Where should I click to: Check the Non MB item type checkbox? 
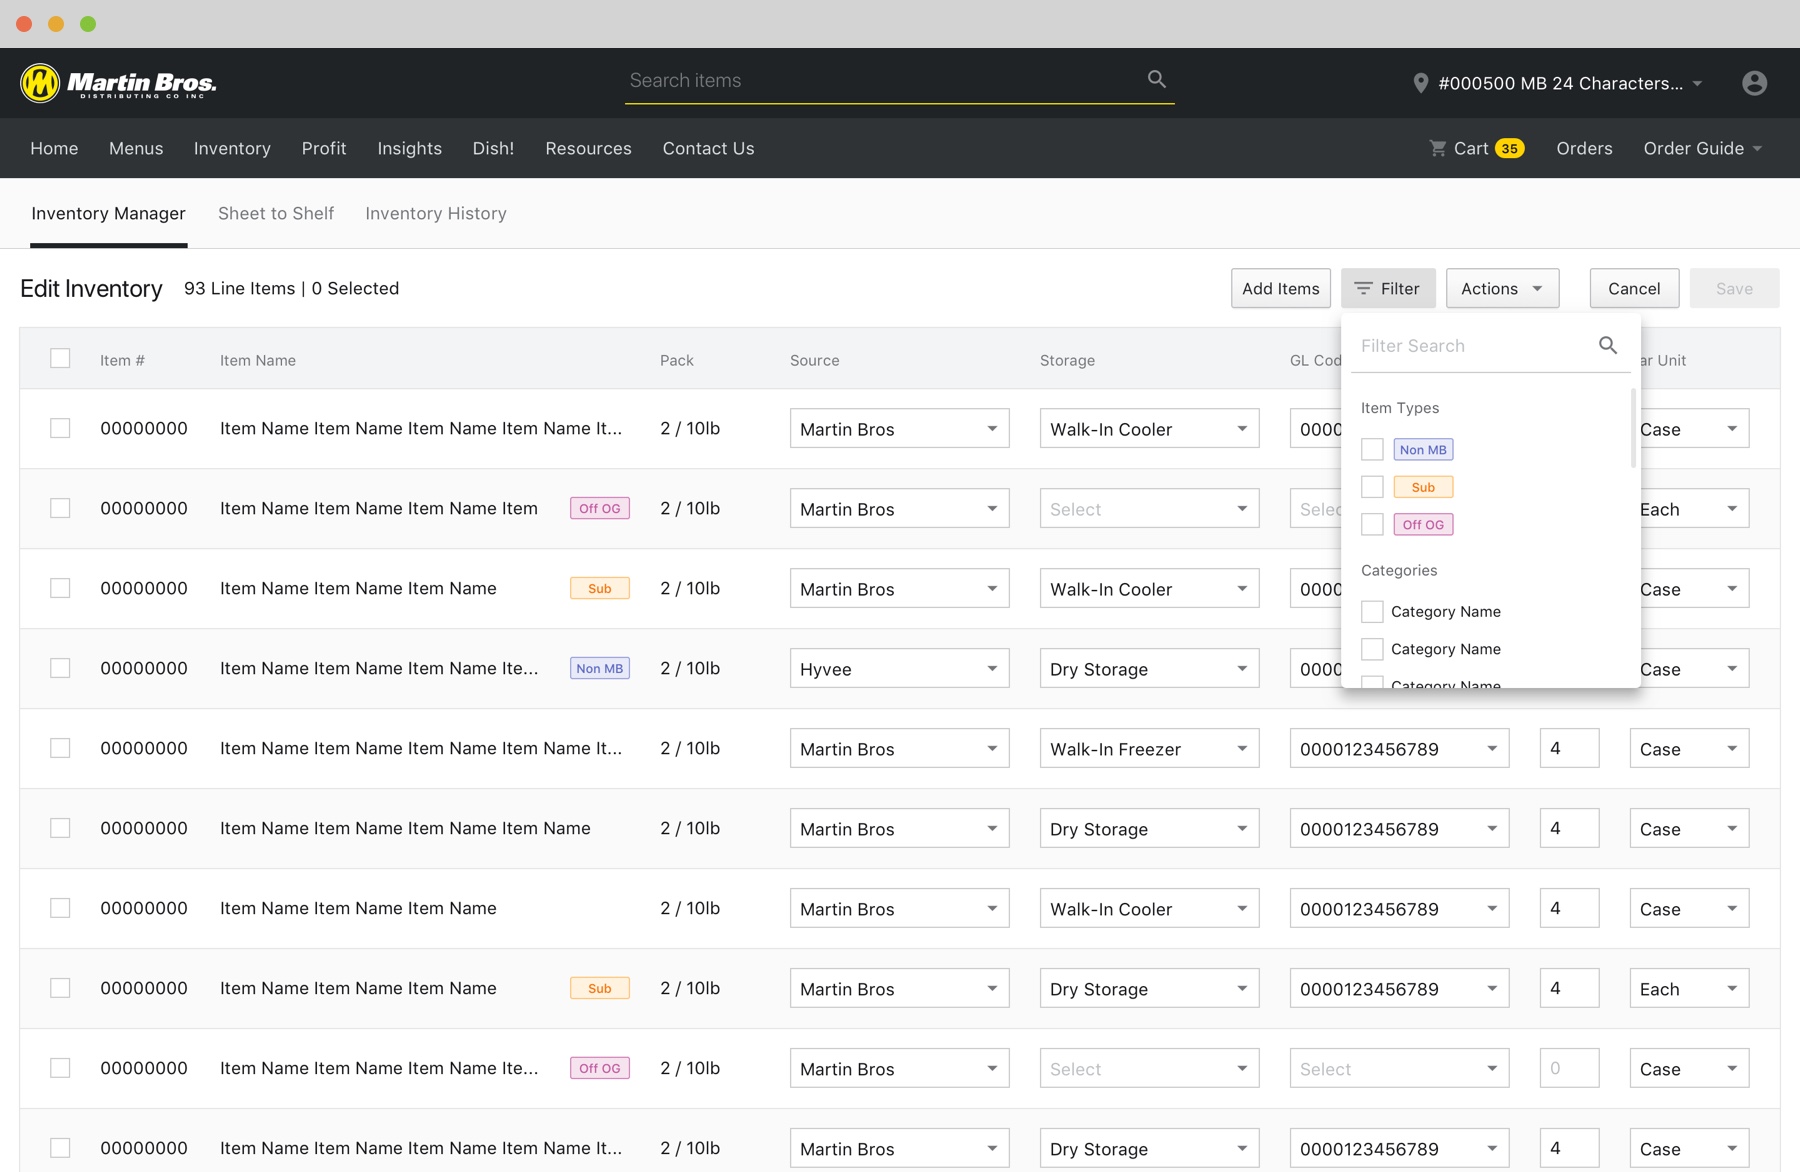1372,450
